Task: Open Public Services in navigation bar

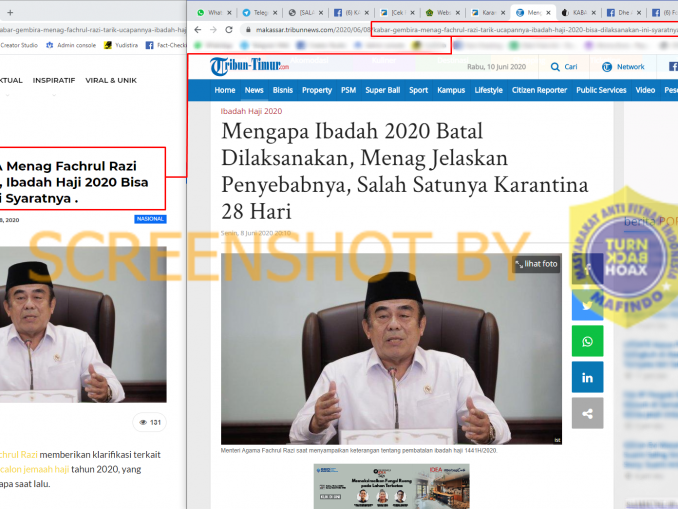Action: point(601,90)
